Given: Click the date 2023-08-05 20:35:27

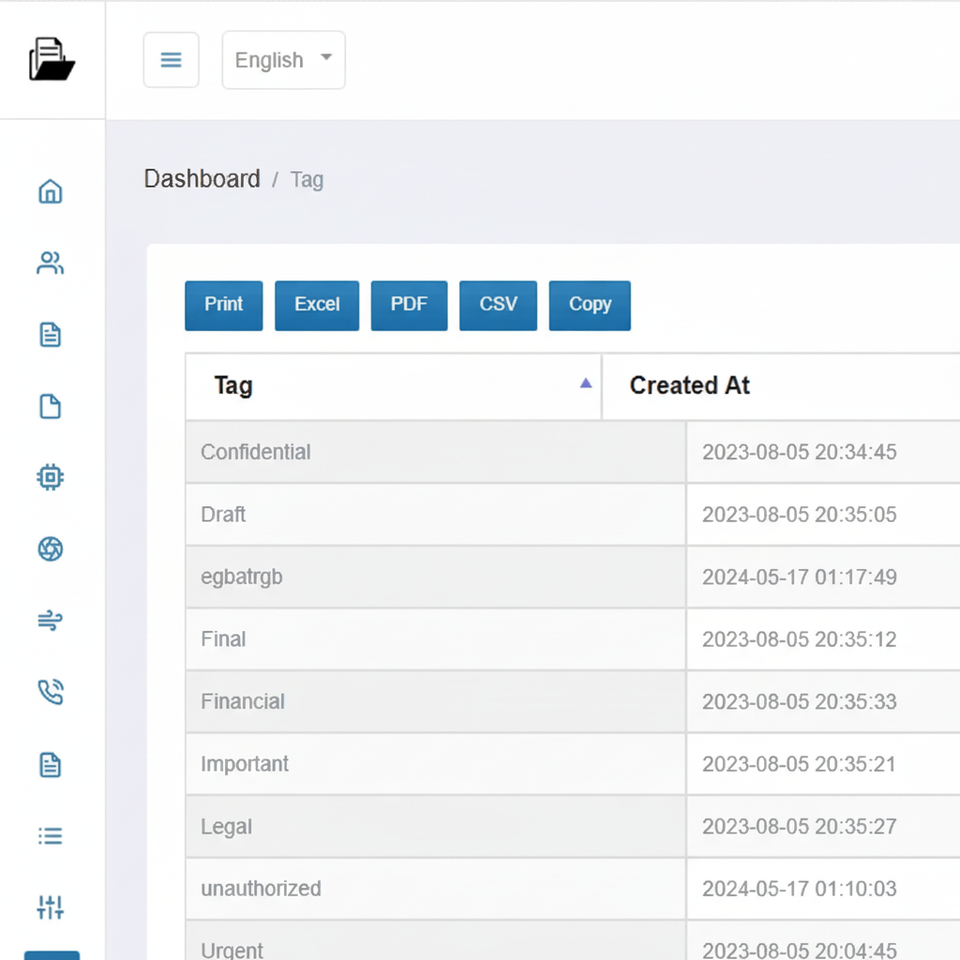Looking at the screenshot, I should 799,827.
